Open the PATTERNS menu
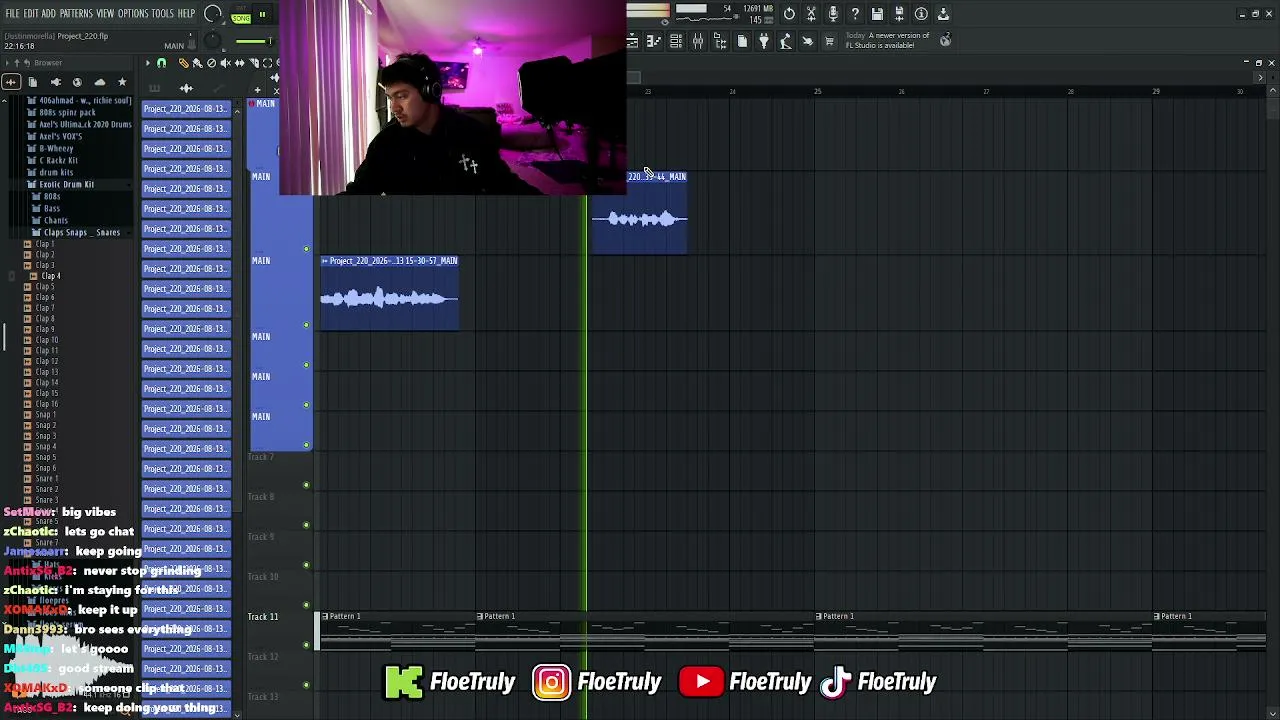Image resolution: width=1280 pixels, height=720 pixels. coord(76,14)
